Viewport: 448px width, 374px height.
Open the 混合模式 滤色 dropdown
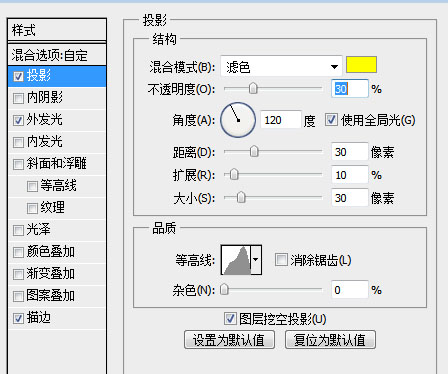coord(281,66)
